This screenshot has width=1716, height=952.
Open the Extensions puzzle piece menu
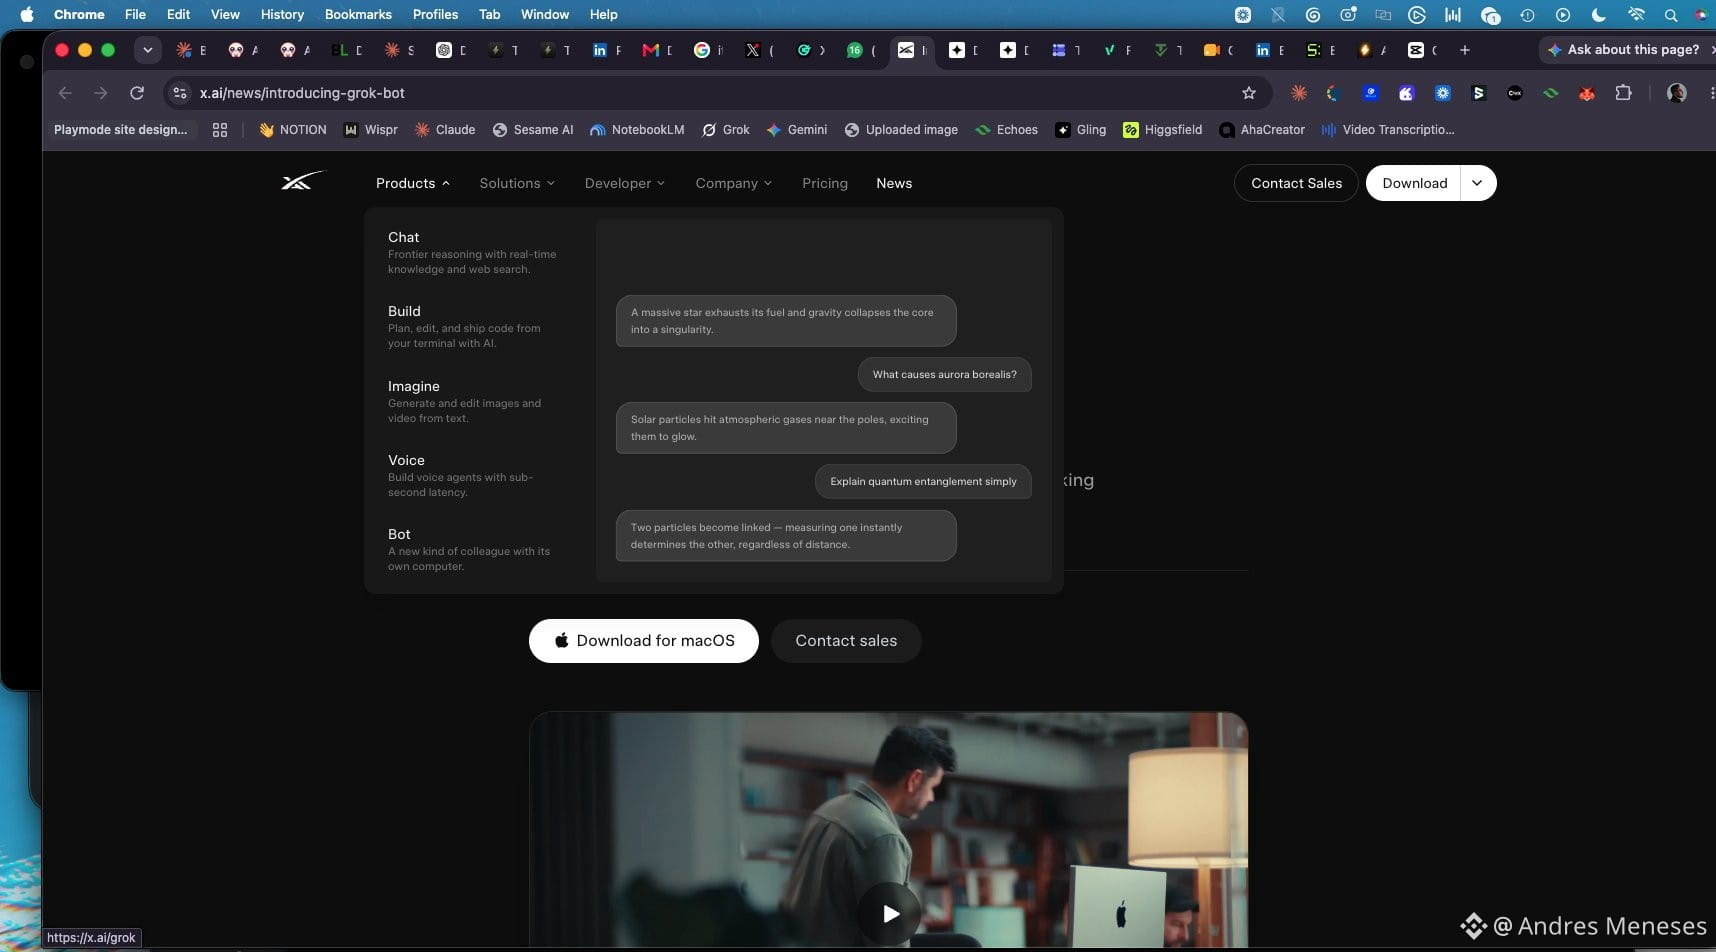click(x=1623, y=93)
